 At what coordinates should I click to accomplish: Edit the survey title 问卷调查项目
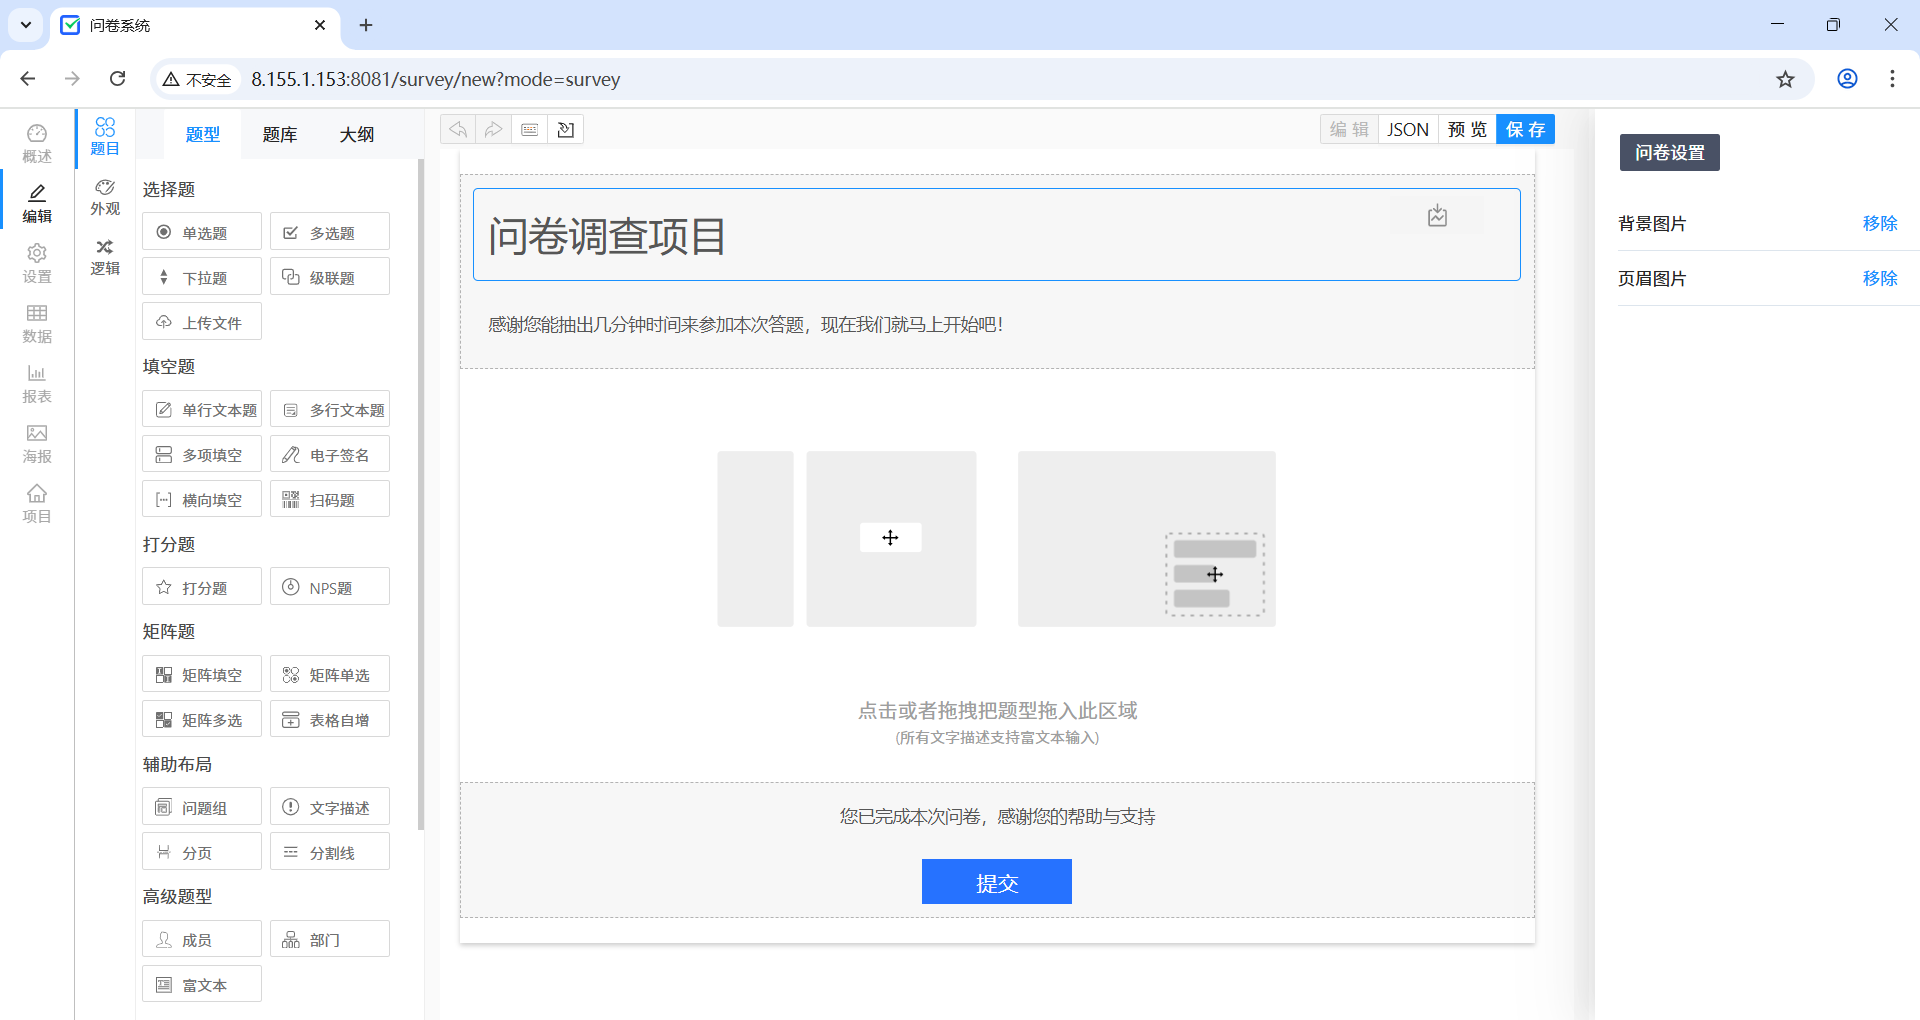(607, 237)
